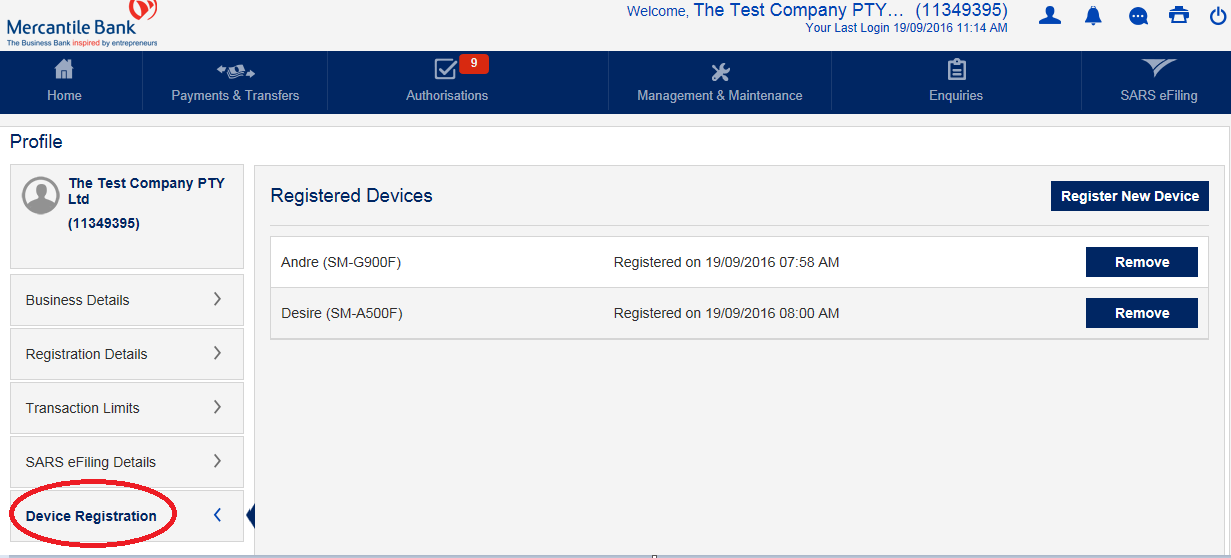Image resolution: width=1231 pixels, height=558 pixels.
Task: Open the chat messages icon
Action: [1138, 16]
